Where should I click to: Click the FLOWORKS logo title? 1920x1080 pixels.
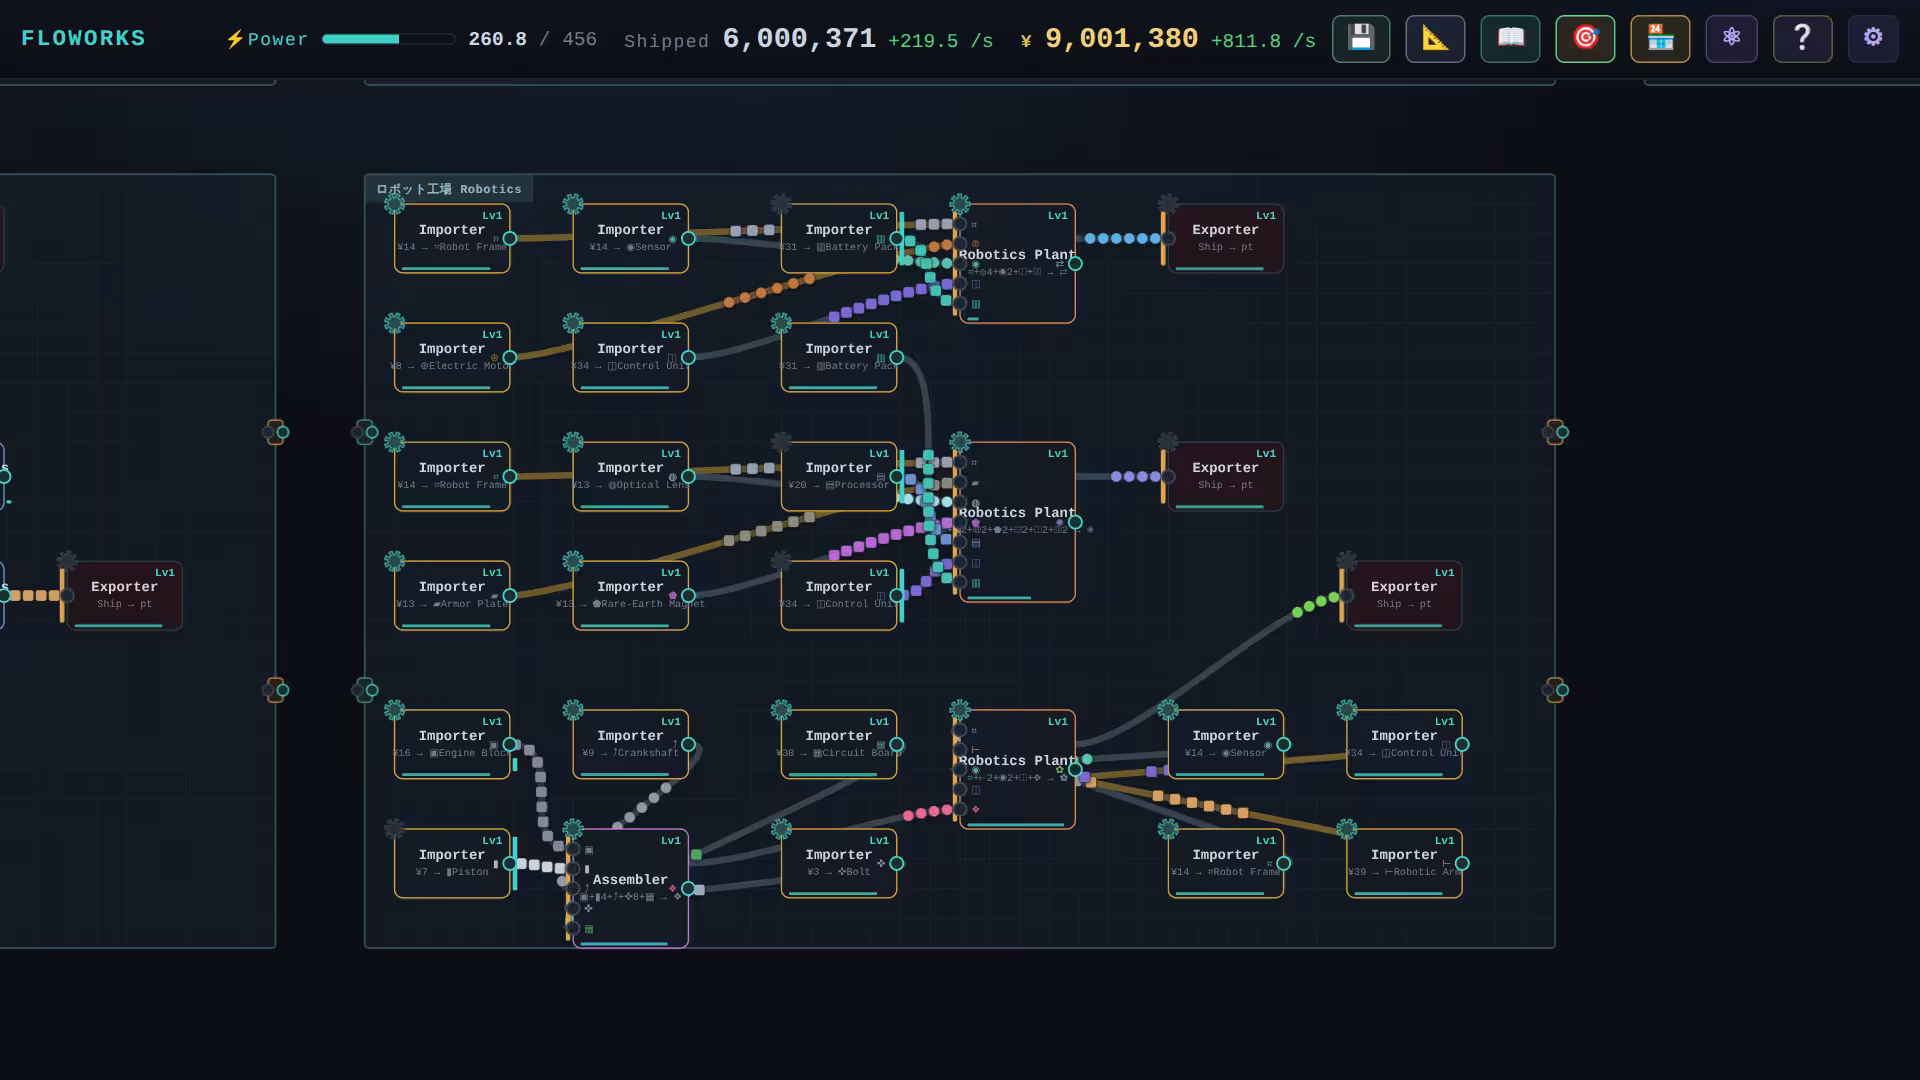[x=83, y=39]
